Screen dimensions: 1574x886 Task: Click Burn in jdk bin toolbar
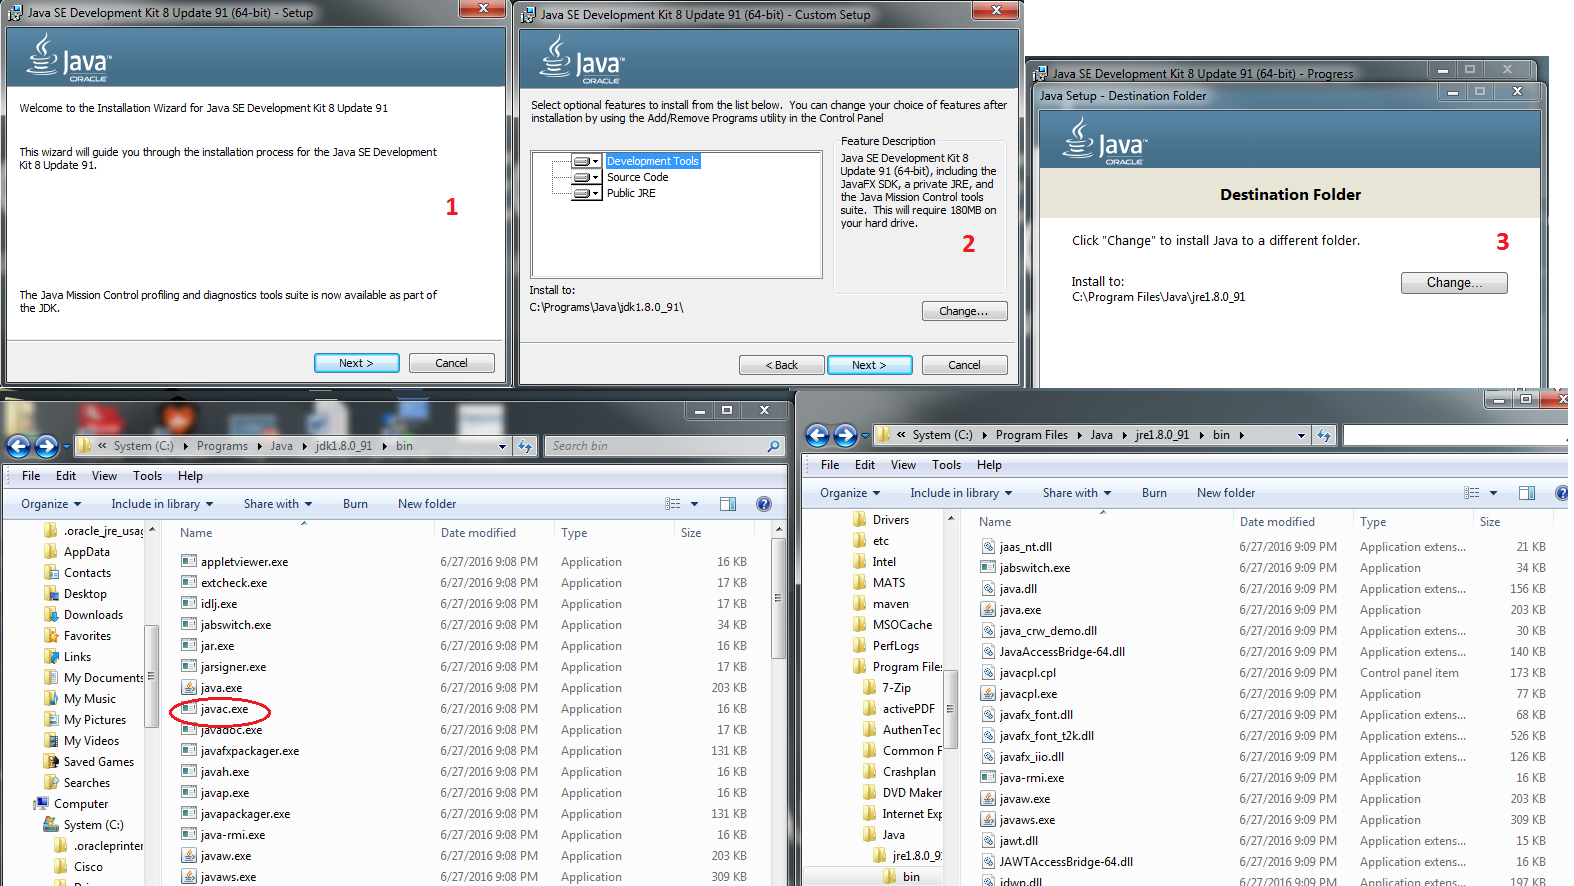pyautogui.click(x=355, y=504)
